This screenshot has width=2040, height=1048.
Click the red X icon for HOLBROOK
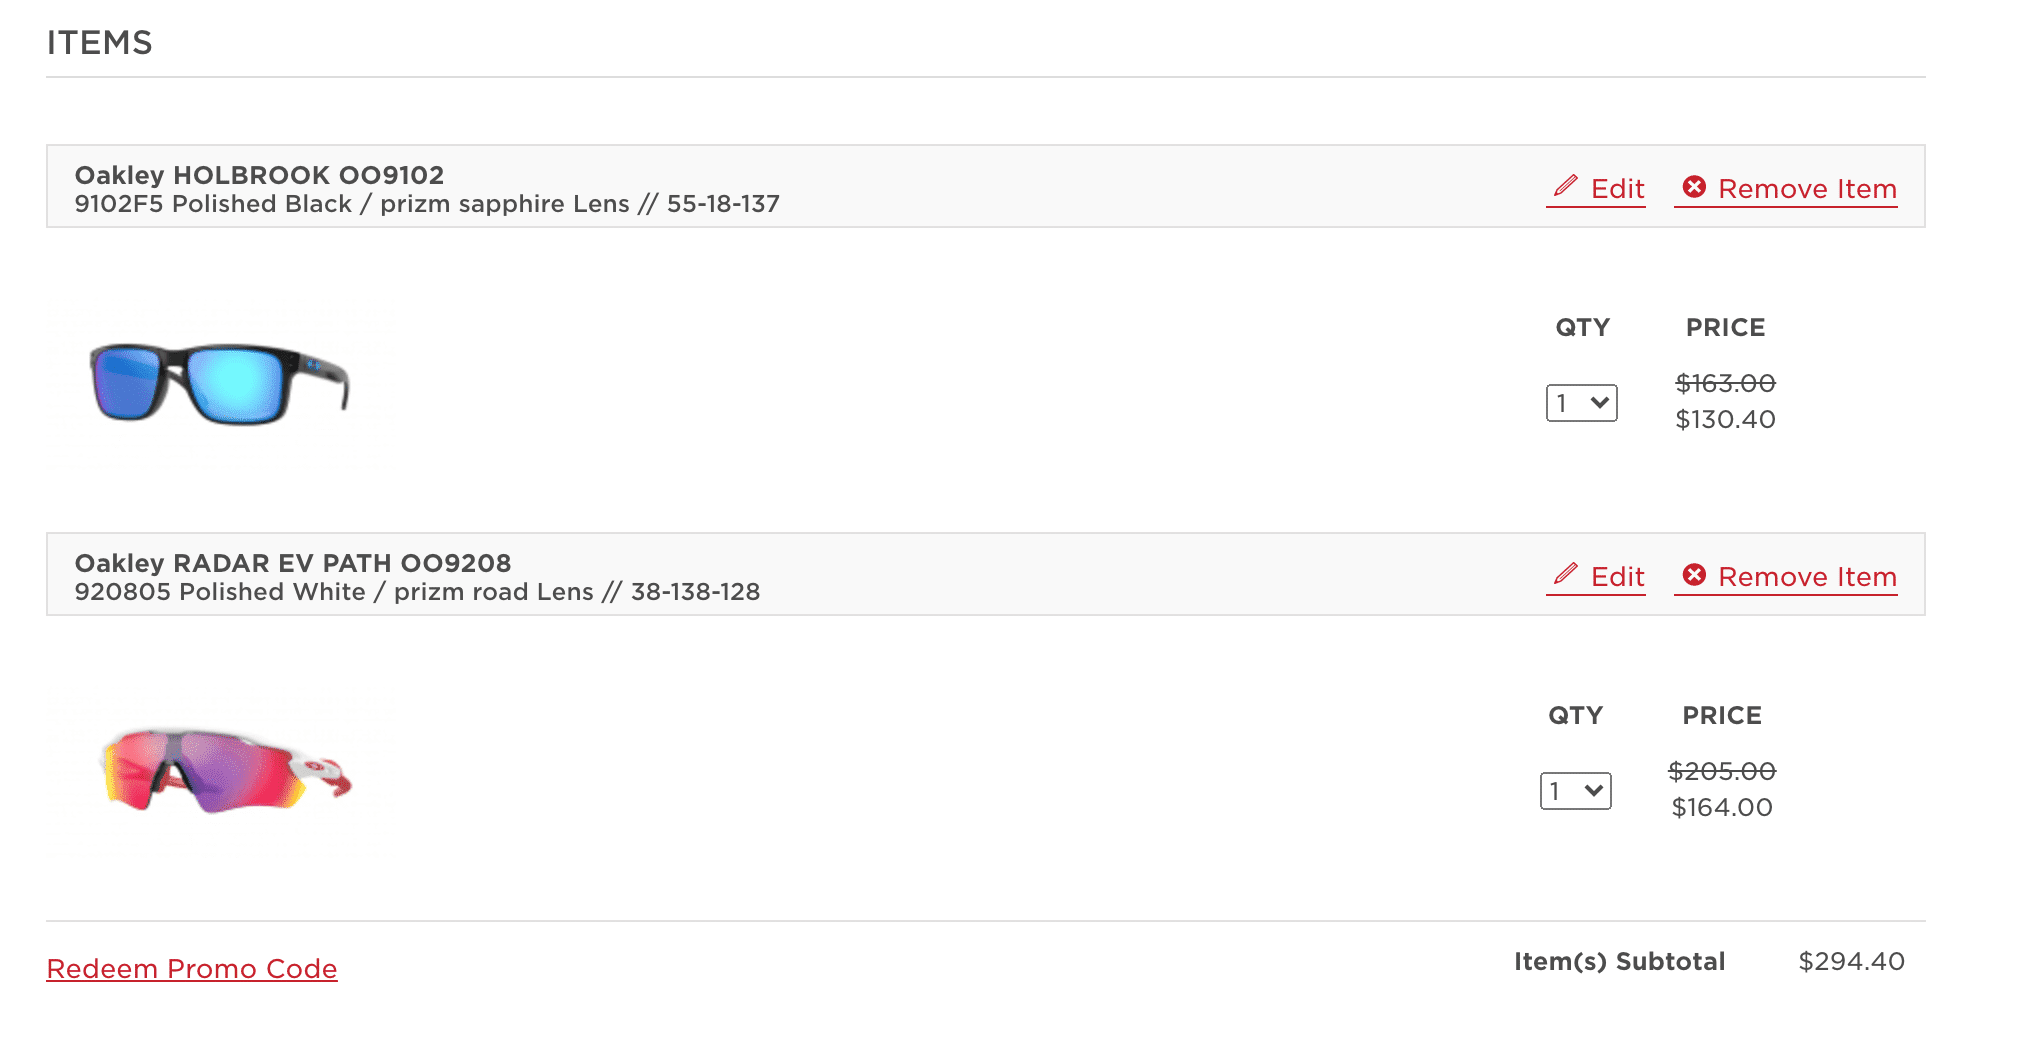point(1694,187)
